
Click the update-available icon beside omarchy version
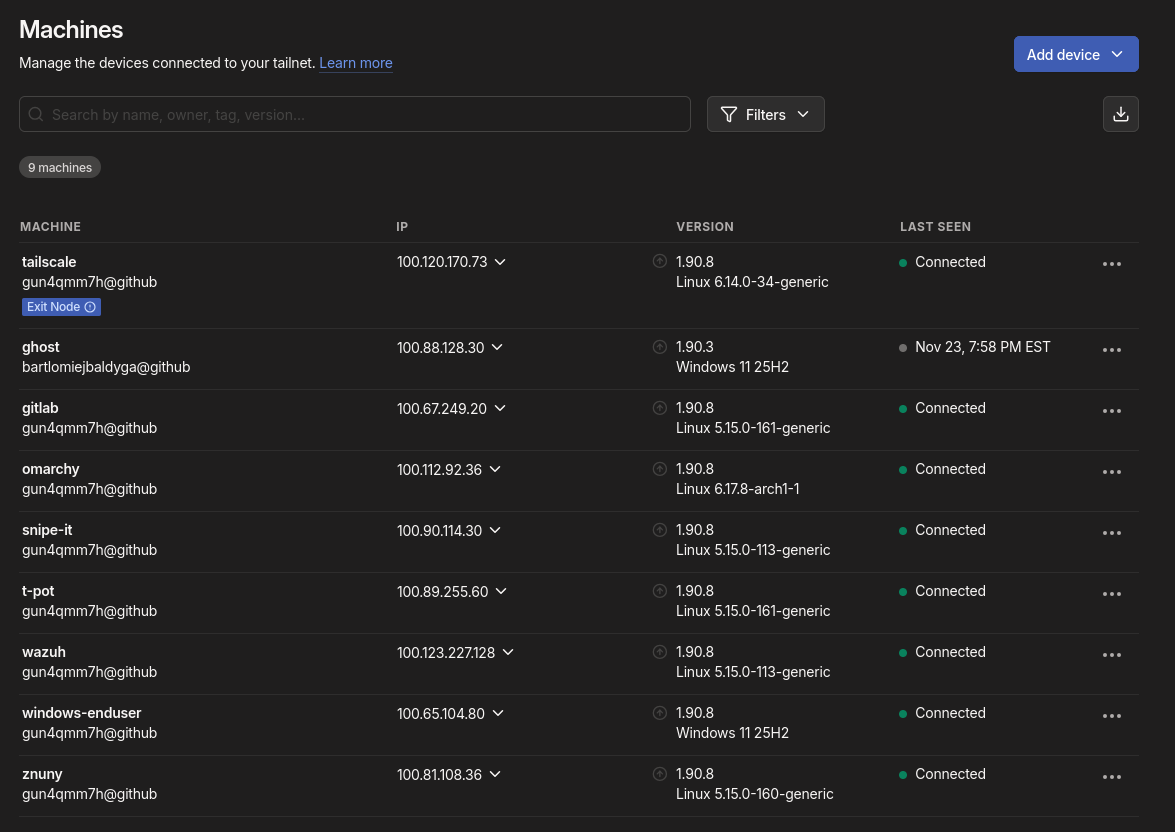tap(659, 469)
